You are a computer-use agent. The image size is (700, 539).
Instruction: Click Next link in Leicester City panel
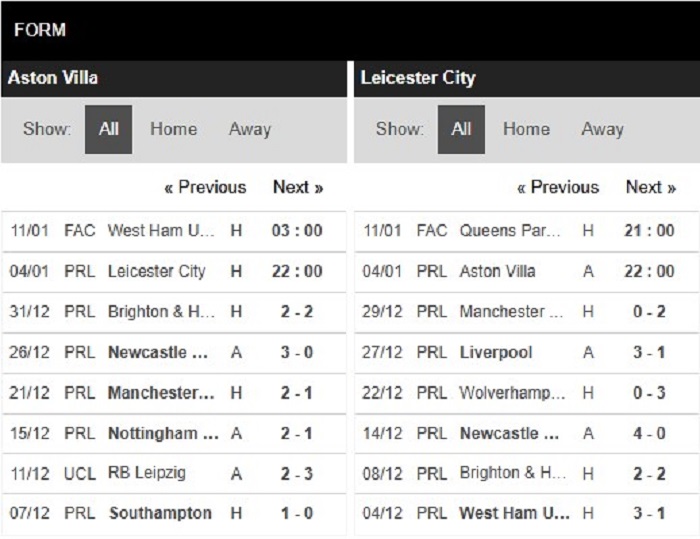click(x=650, y=187)
